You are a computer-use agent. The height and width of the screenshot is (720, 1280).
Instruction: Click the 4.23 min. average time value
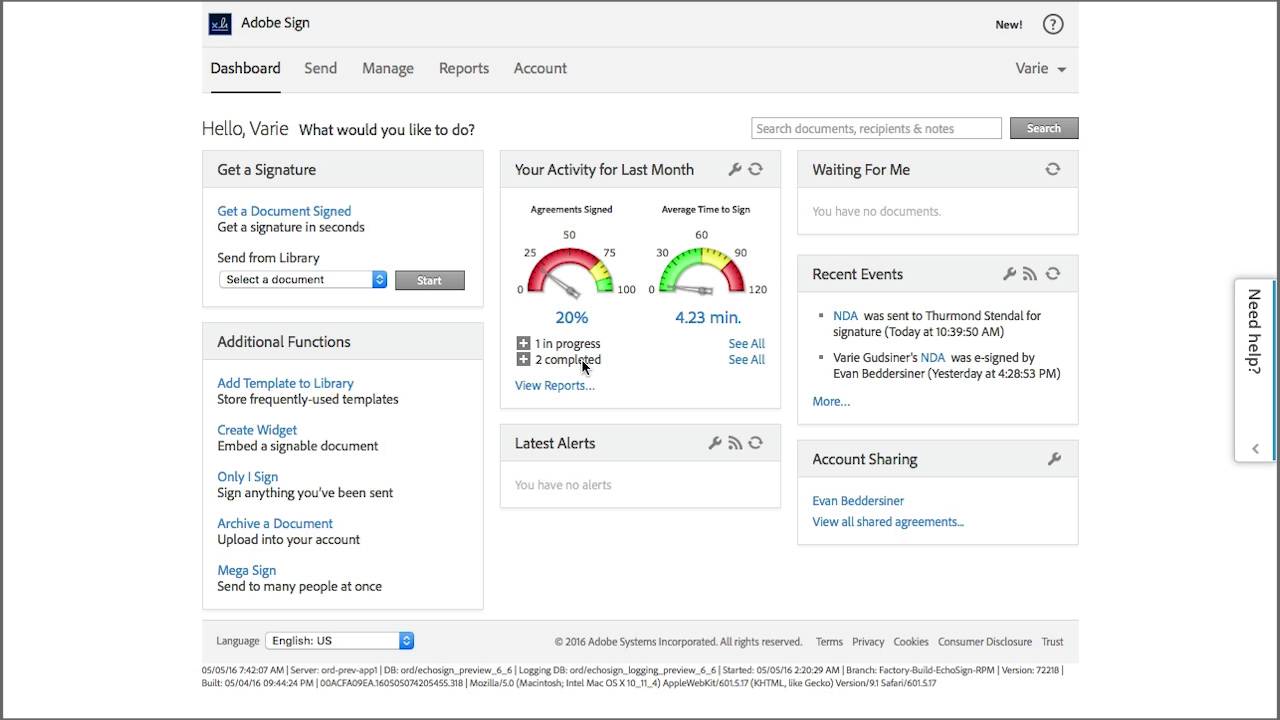[x=708, y=317]
